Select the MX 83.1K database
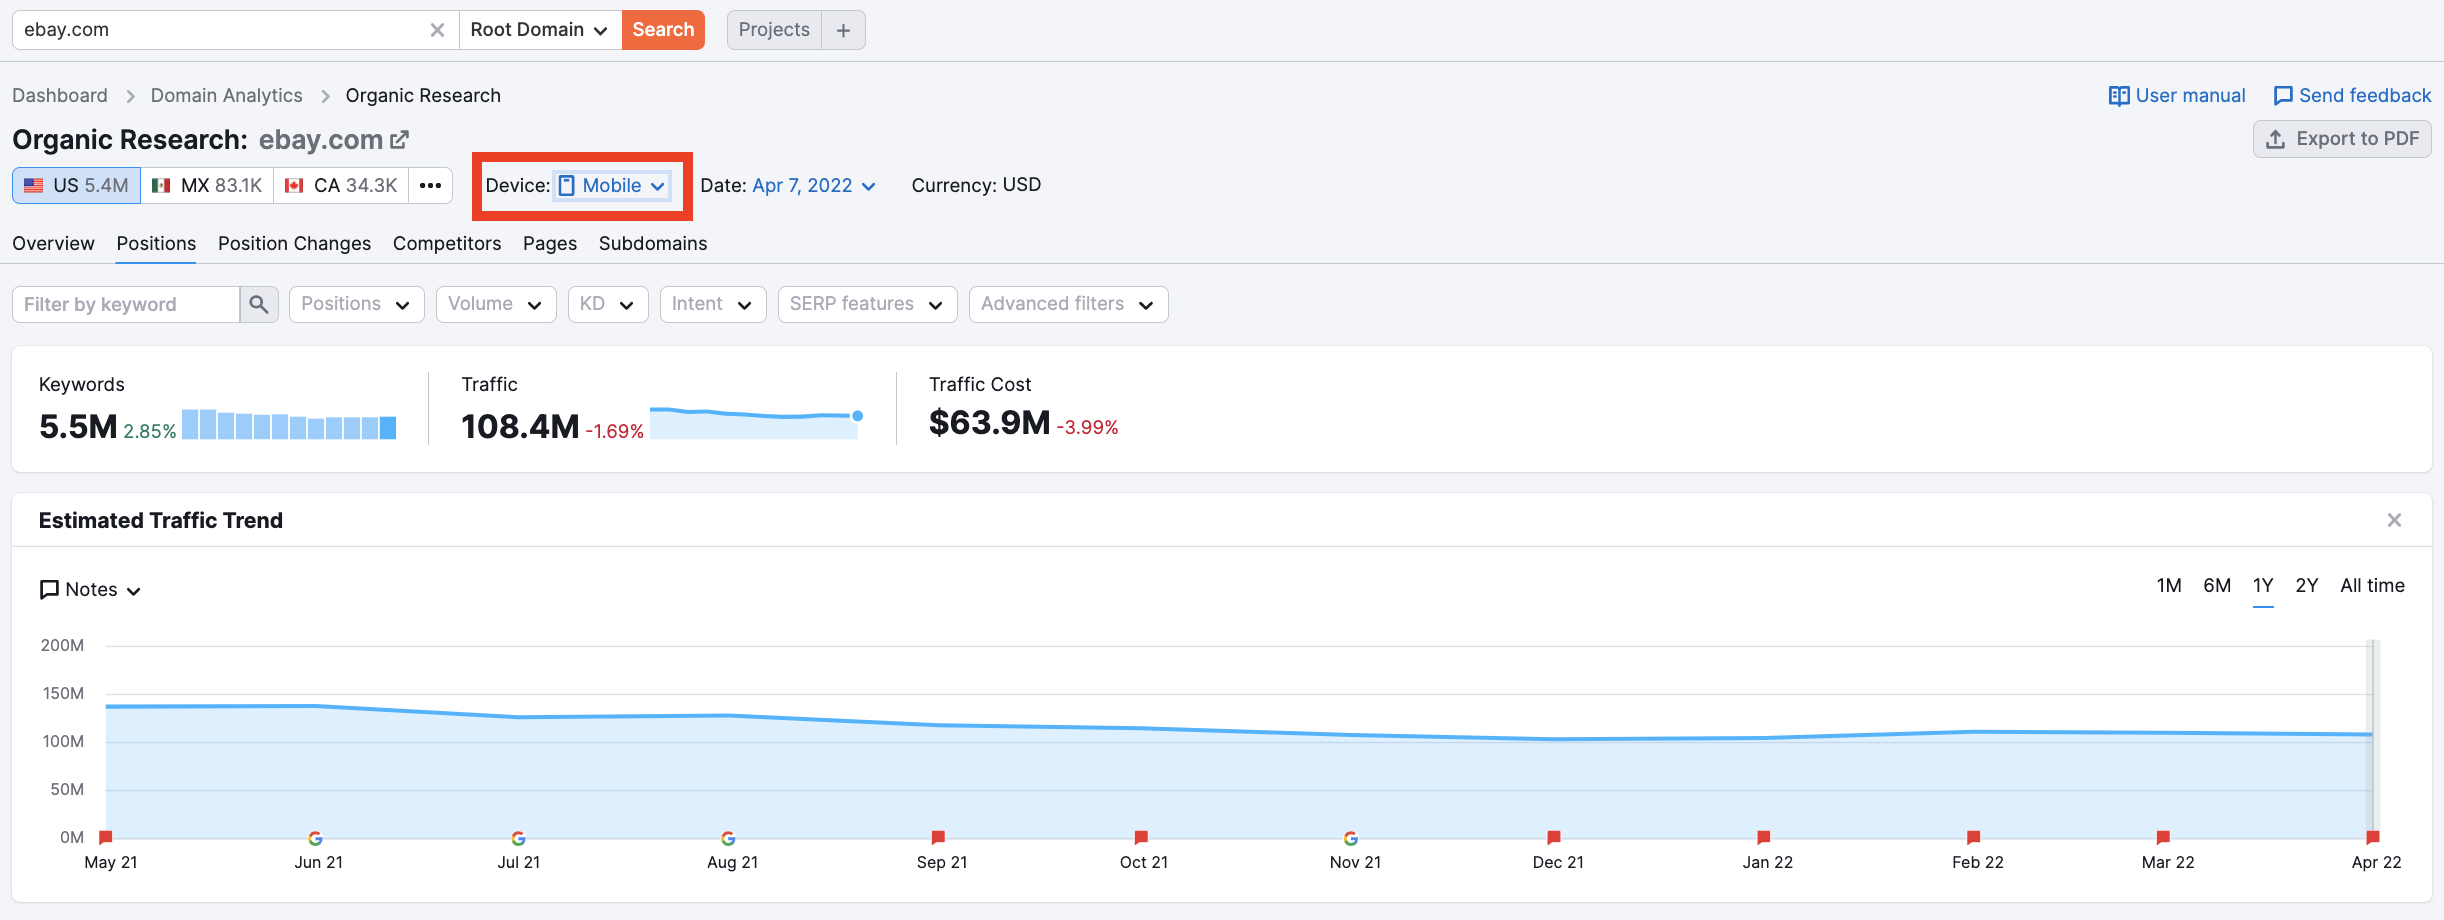2444x920 pixels. point(207,186)
